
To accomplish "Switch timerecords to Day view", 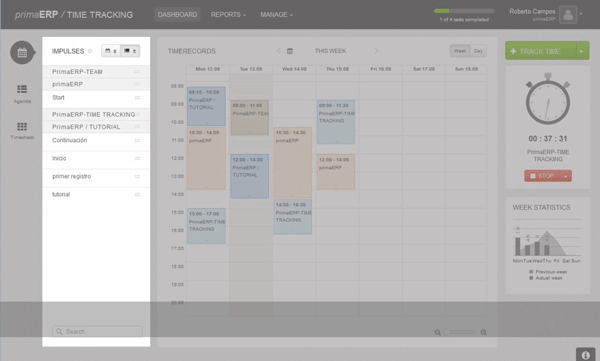I will point(478,51).
